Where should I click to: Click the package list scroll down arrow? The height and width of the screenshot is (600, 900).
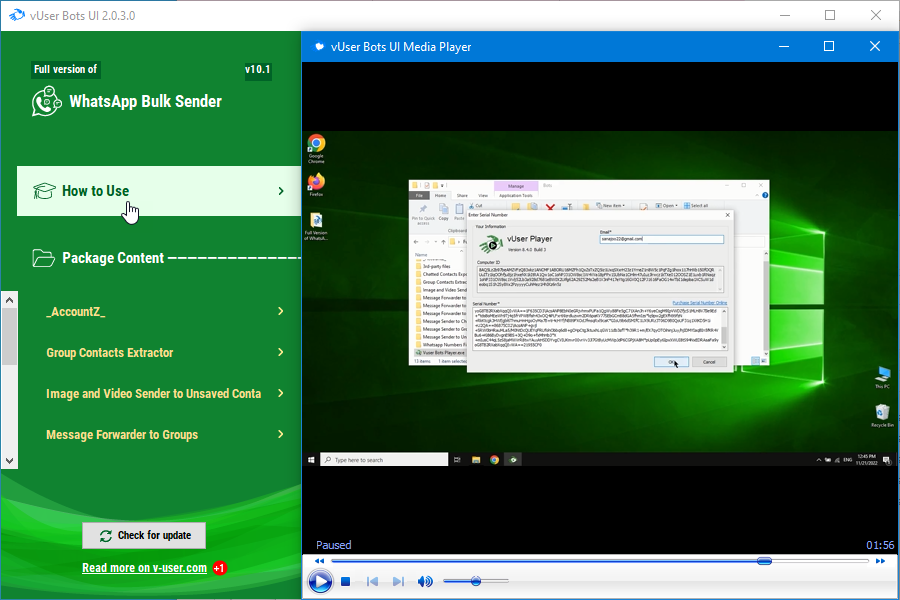[x=9, y=460]
